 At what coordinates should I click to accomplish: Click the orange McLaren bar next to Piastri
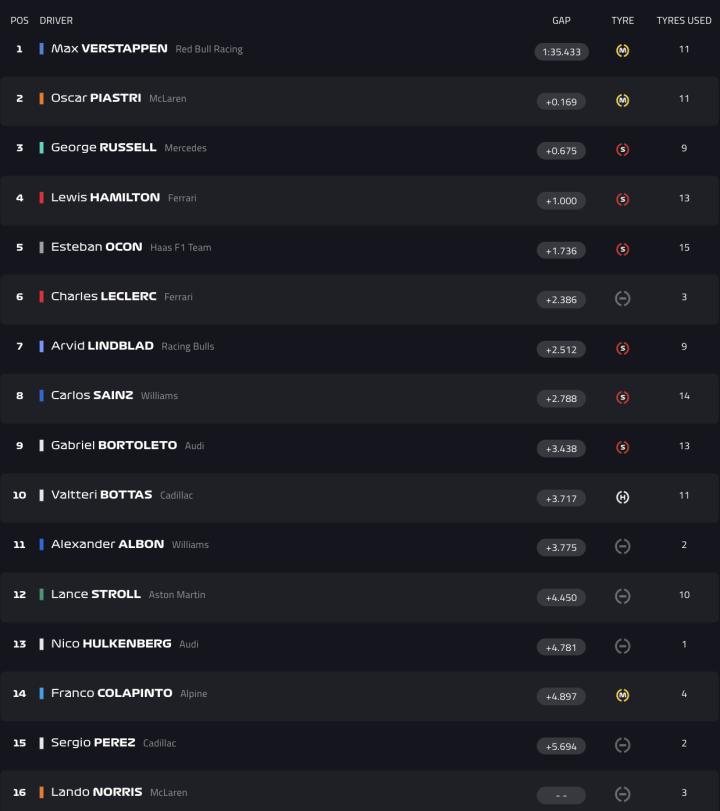coord(40,99)
